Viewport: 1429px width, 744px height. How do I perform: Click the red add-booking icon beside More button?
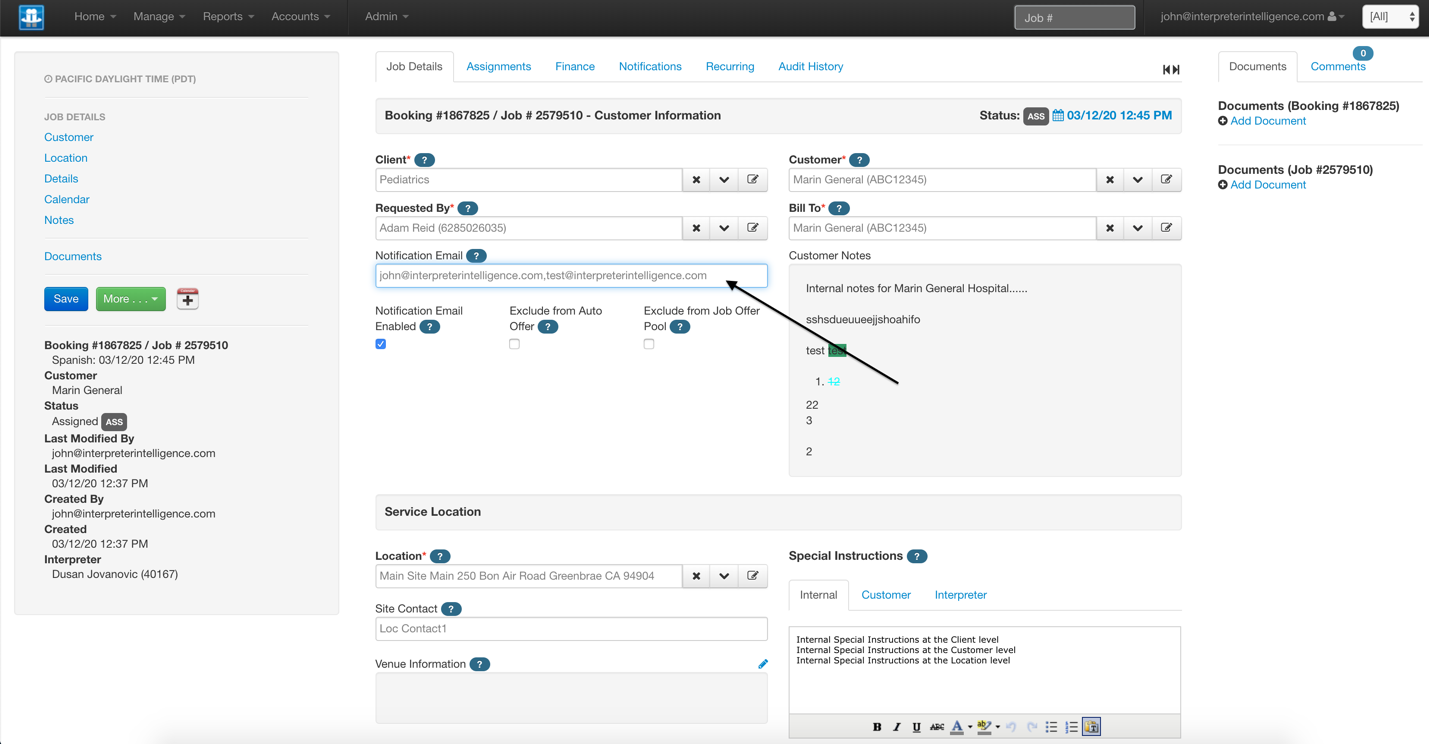(187, 298)
